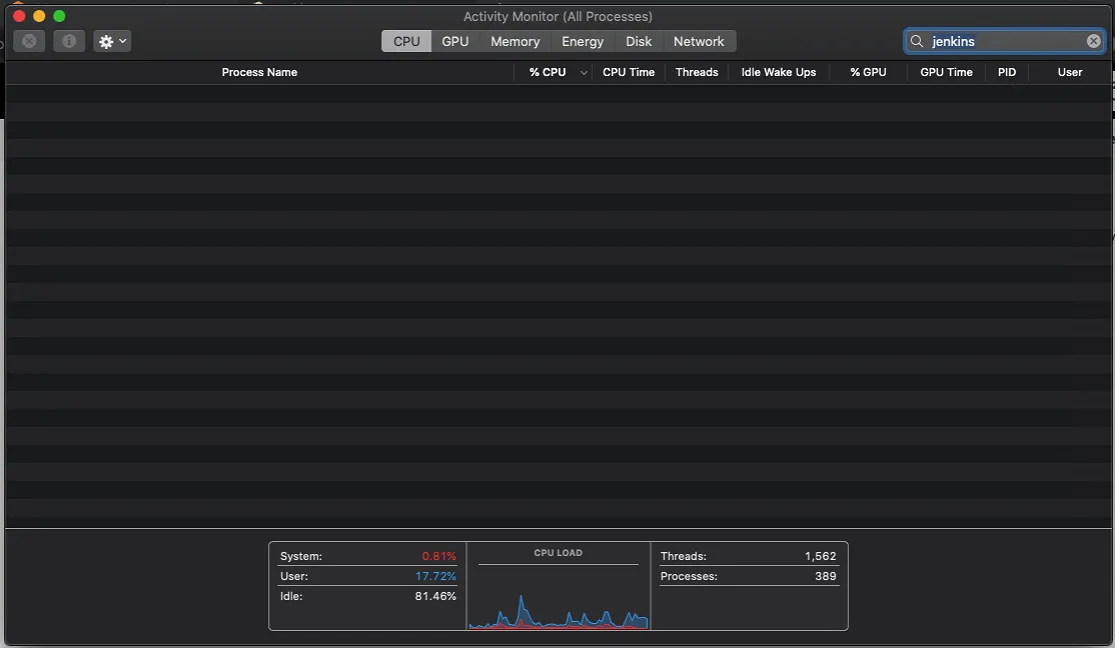Sort by Idle Wake Ups column
This screenshot has height=648, width=1115.
point(779,72)
